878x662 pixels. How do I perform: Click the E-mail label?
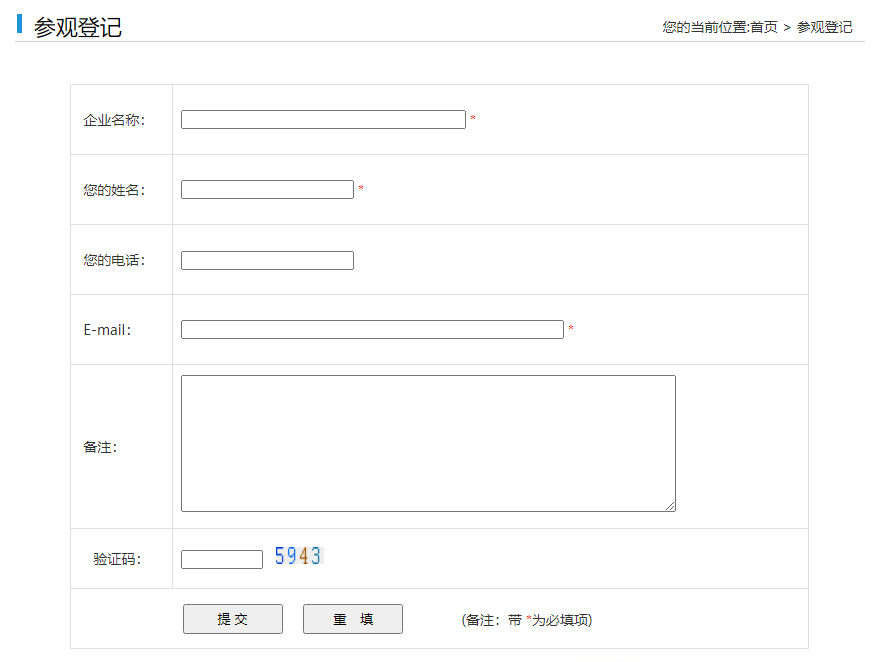coord(107,330)
